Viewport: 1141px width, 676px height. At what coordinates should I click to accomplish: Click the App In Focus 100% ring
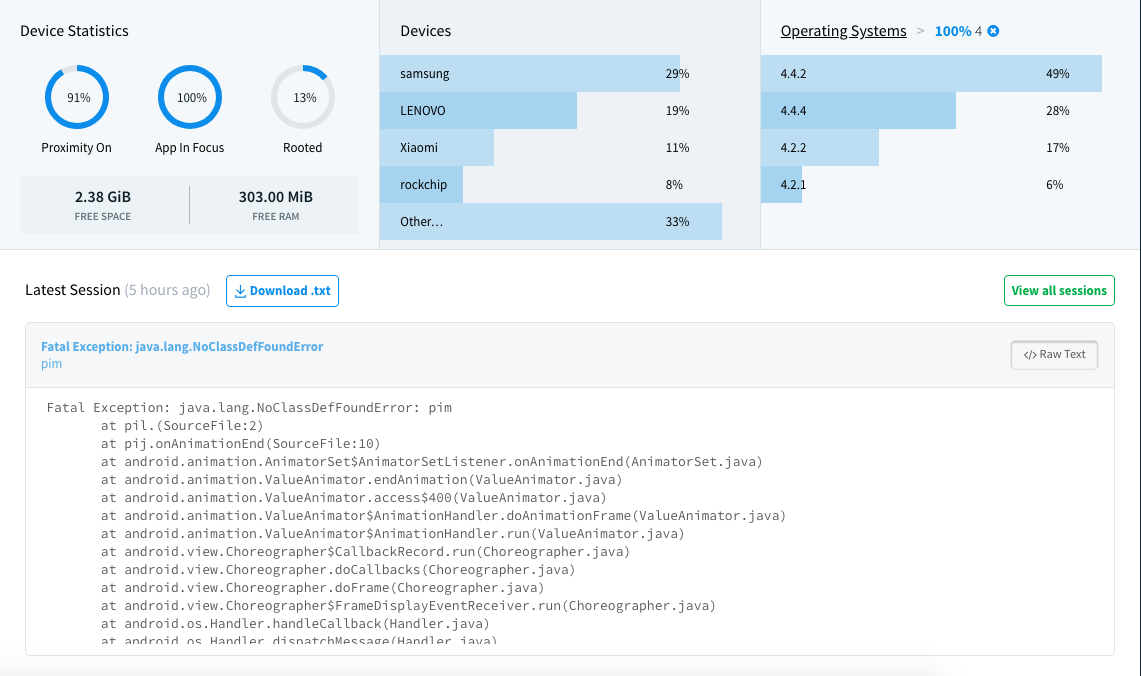190,98
